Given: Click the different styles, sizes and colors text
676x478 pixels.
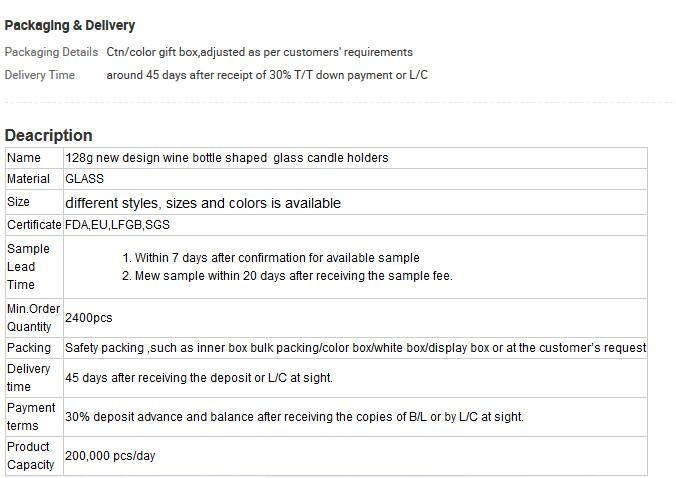Looking at the screenshot, I should point(203,203).
